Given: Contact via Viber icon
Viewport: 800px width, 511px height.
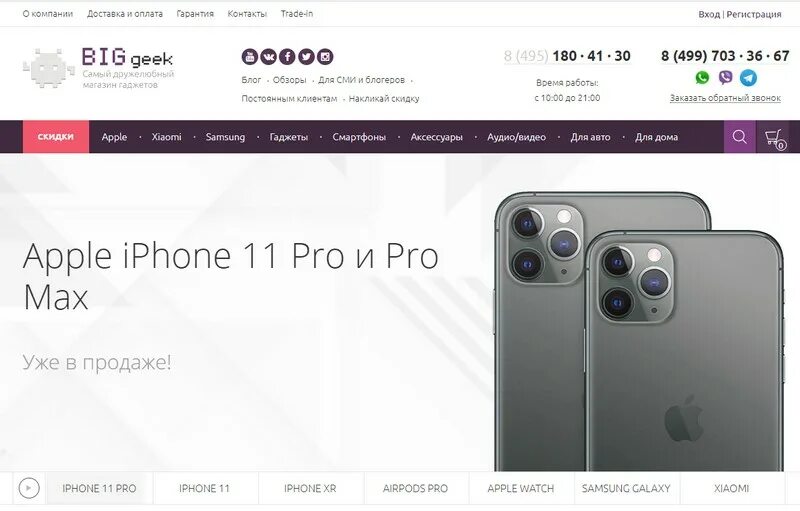Looking at the screenshot, I should click(725, 78).
